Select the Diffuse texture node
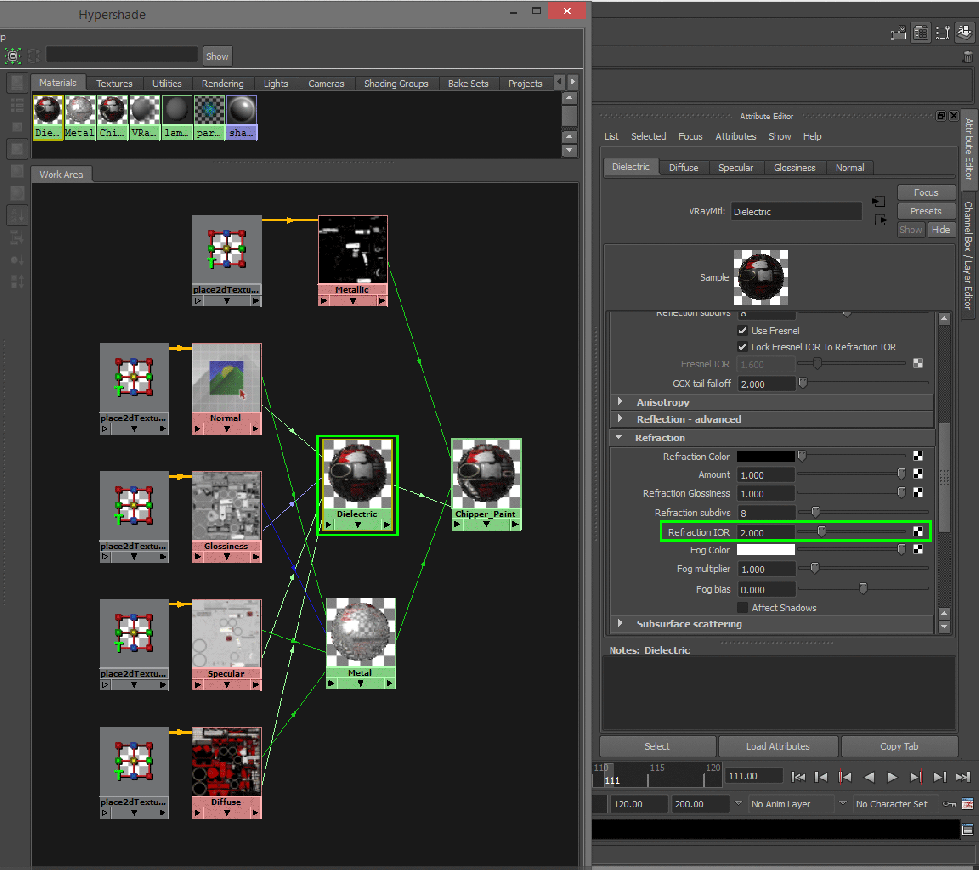979x870 pixels. [x=226, y=764]
